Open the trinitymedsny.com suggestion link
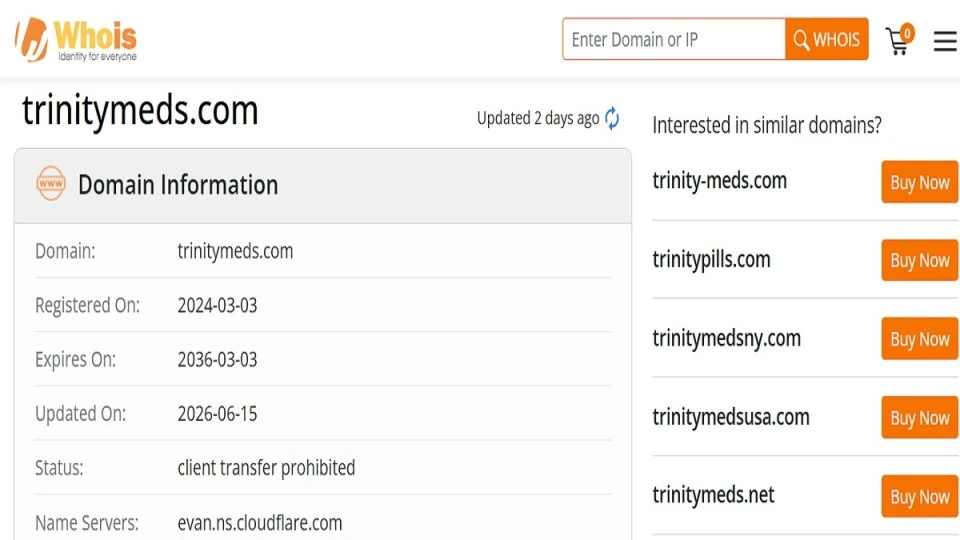The height and width of the screenshot is (540, 960). 727,338
